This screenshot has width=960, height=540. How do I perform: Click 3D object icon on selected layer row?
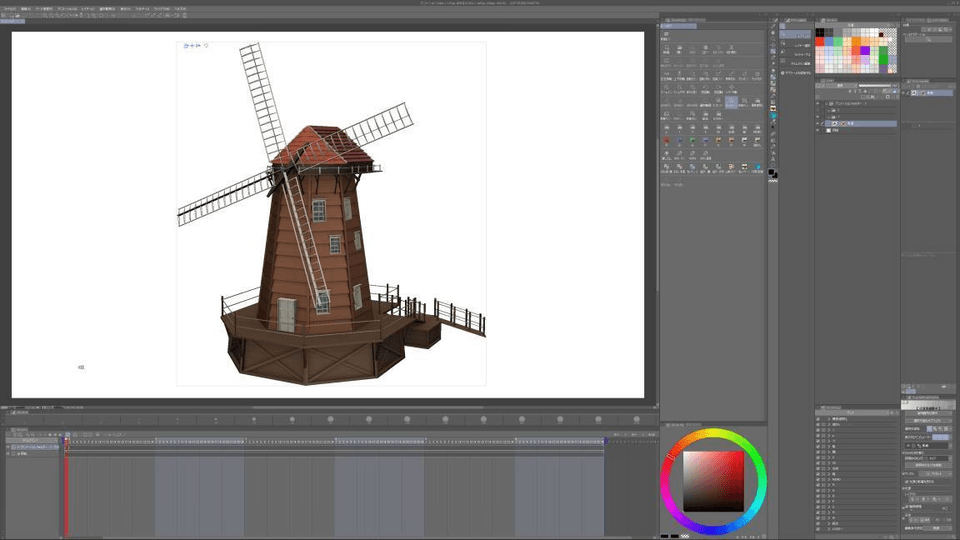834,124
